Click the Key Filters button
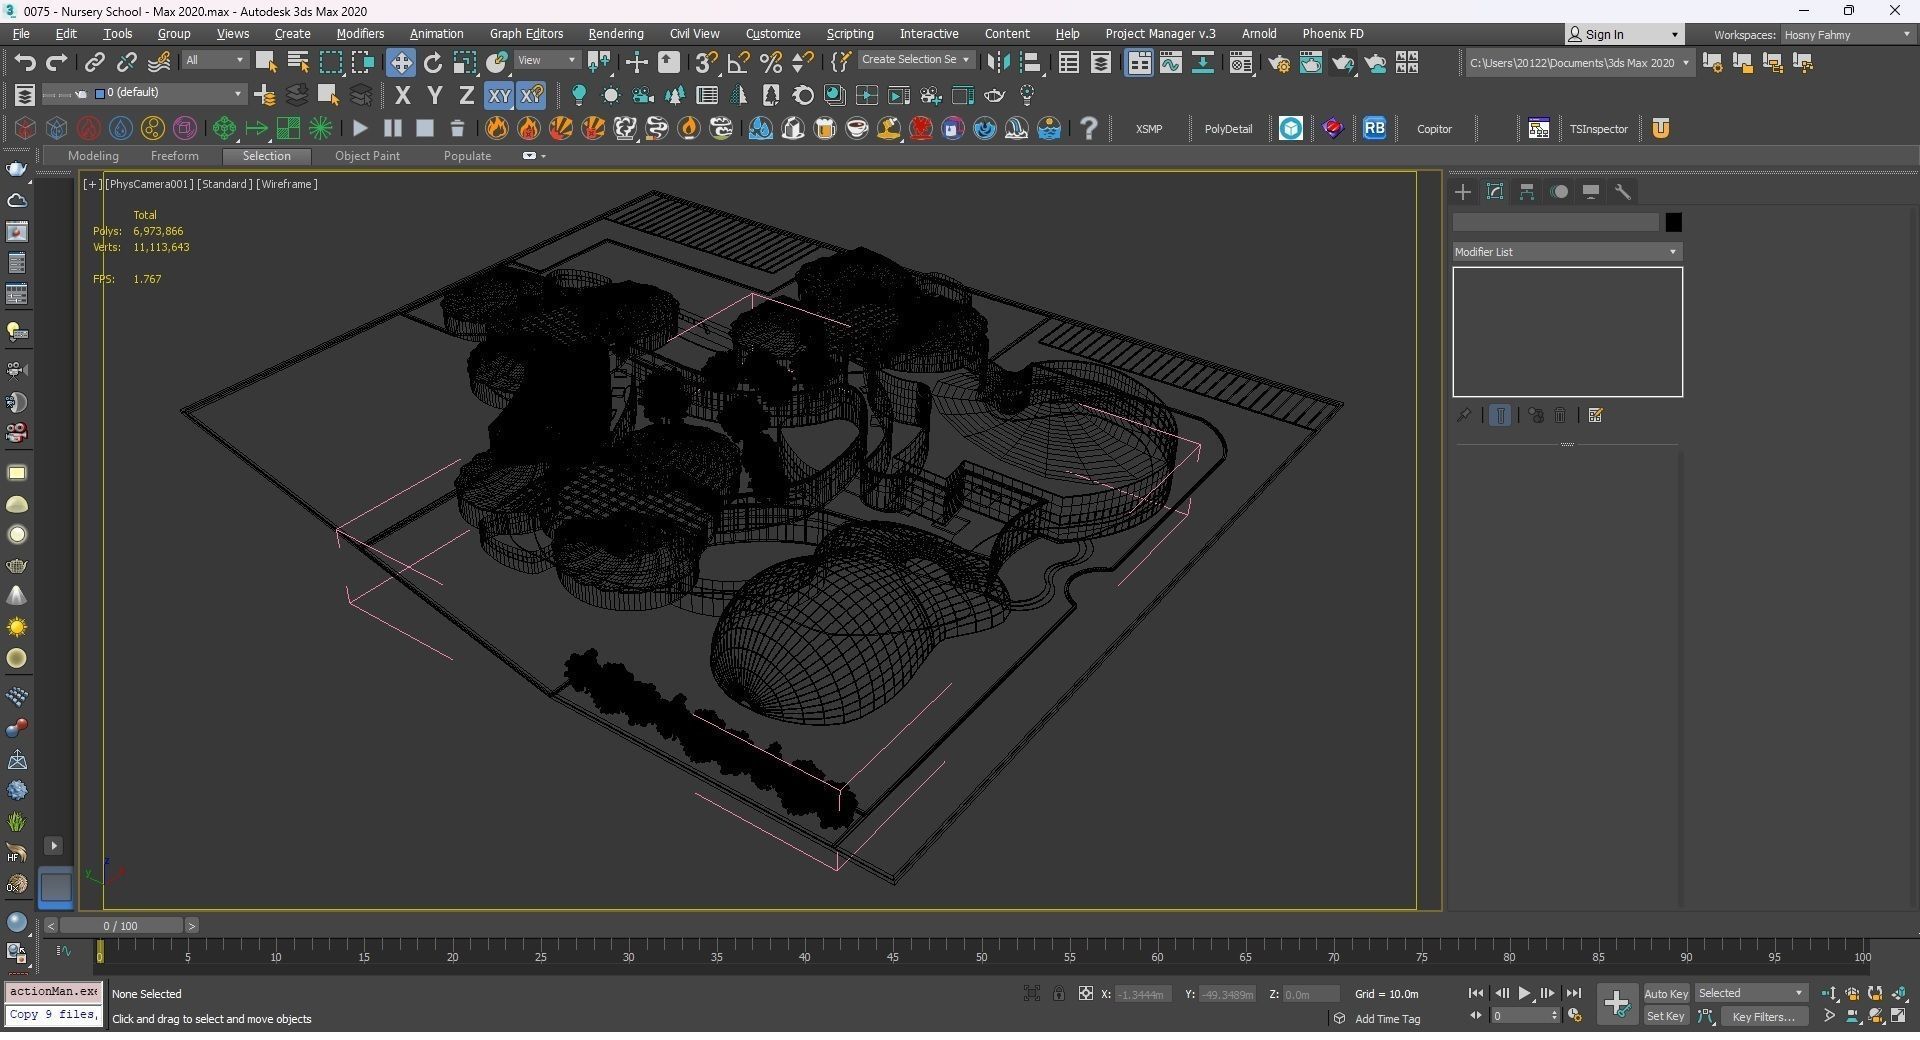Image resolution: width=1920 pixels, height=1040 pixels. click(1765, 1017)
